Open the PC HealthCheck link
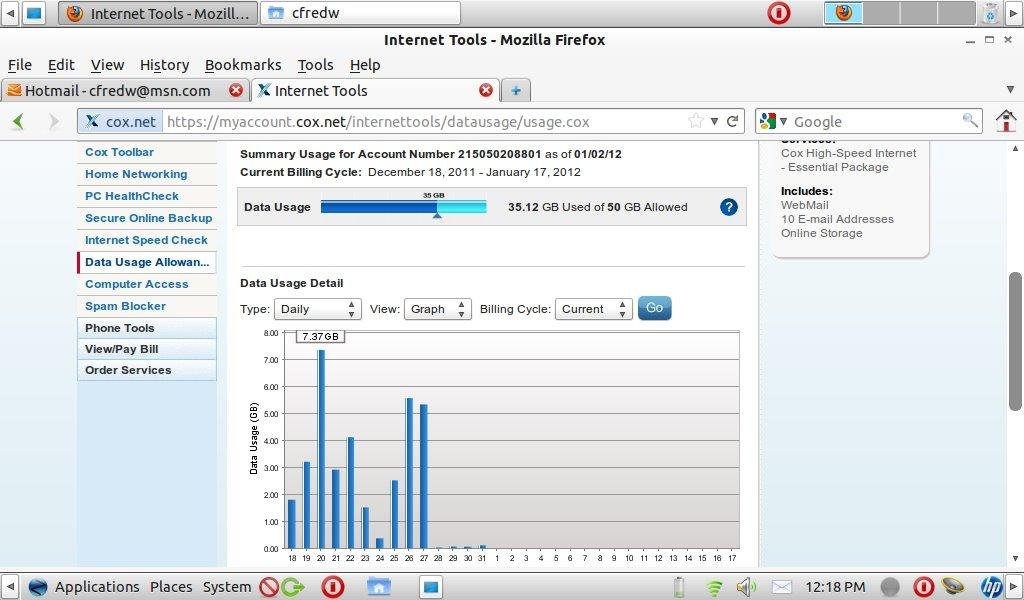The image size is (1024, 600). pyautogui.click(x=132, y=196)
